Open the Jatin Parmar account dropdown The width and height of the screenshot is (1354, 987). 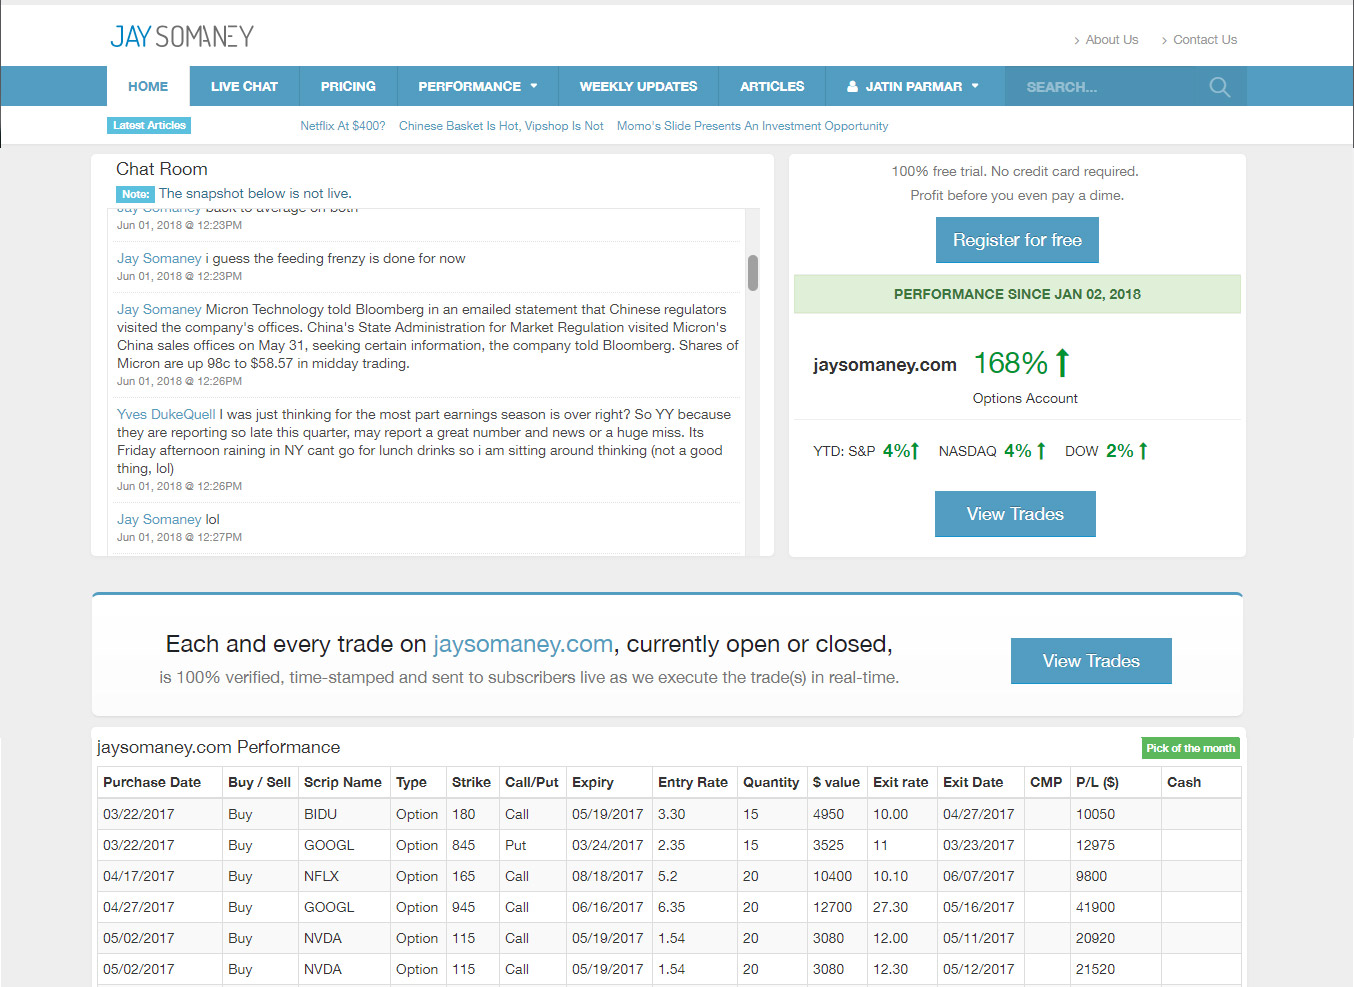click(x=914, y=87)
